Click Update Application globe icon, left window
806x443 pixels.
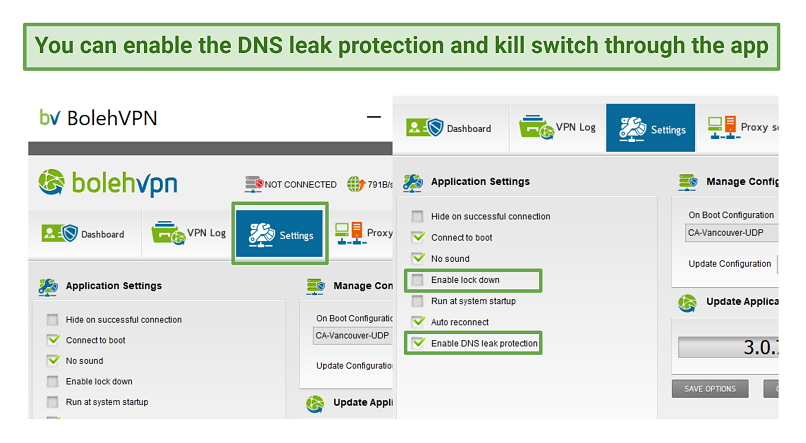coord(315,404)
